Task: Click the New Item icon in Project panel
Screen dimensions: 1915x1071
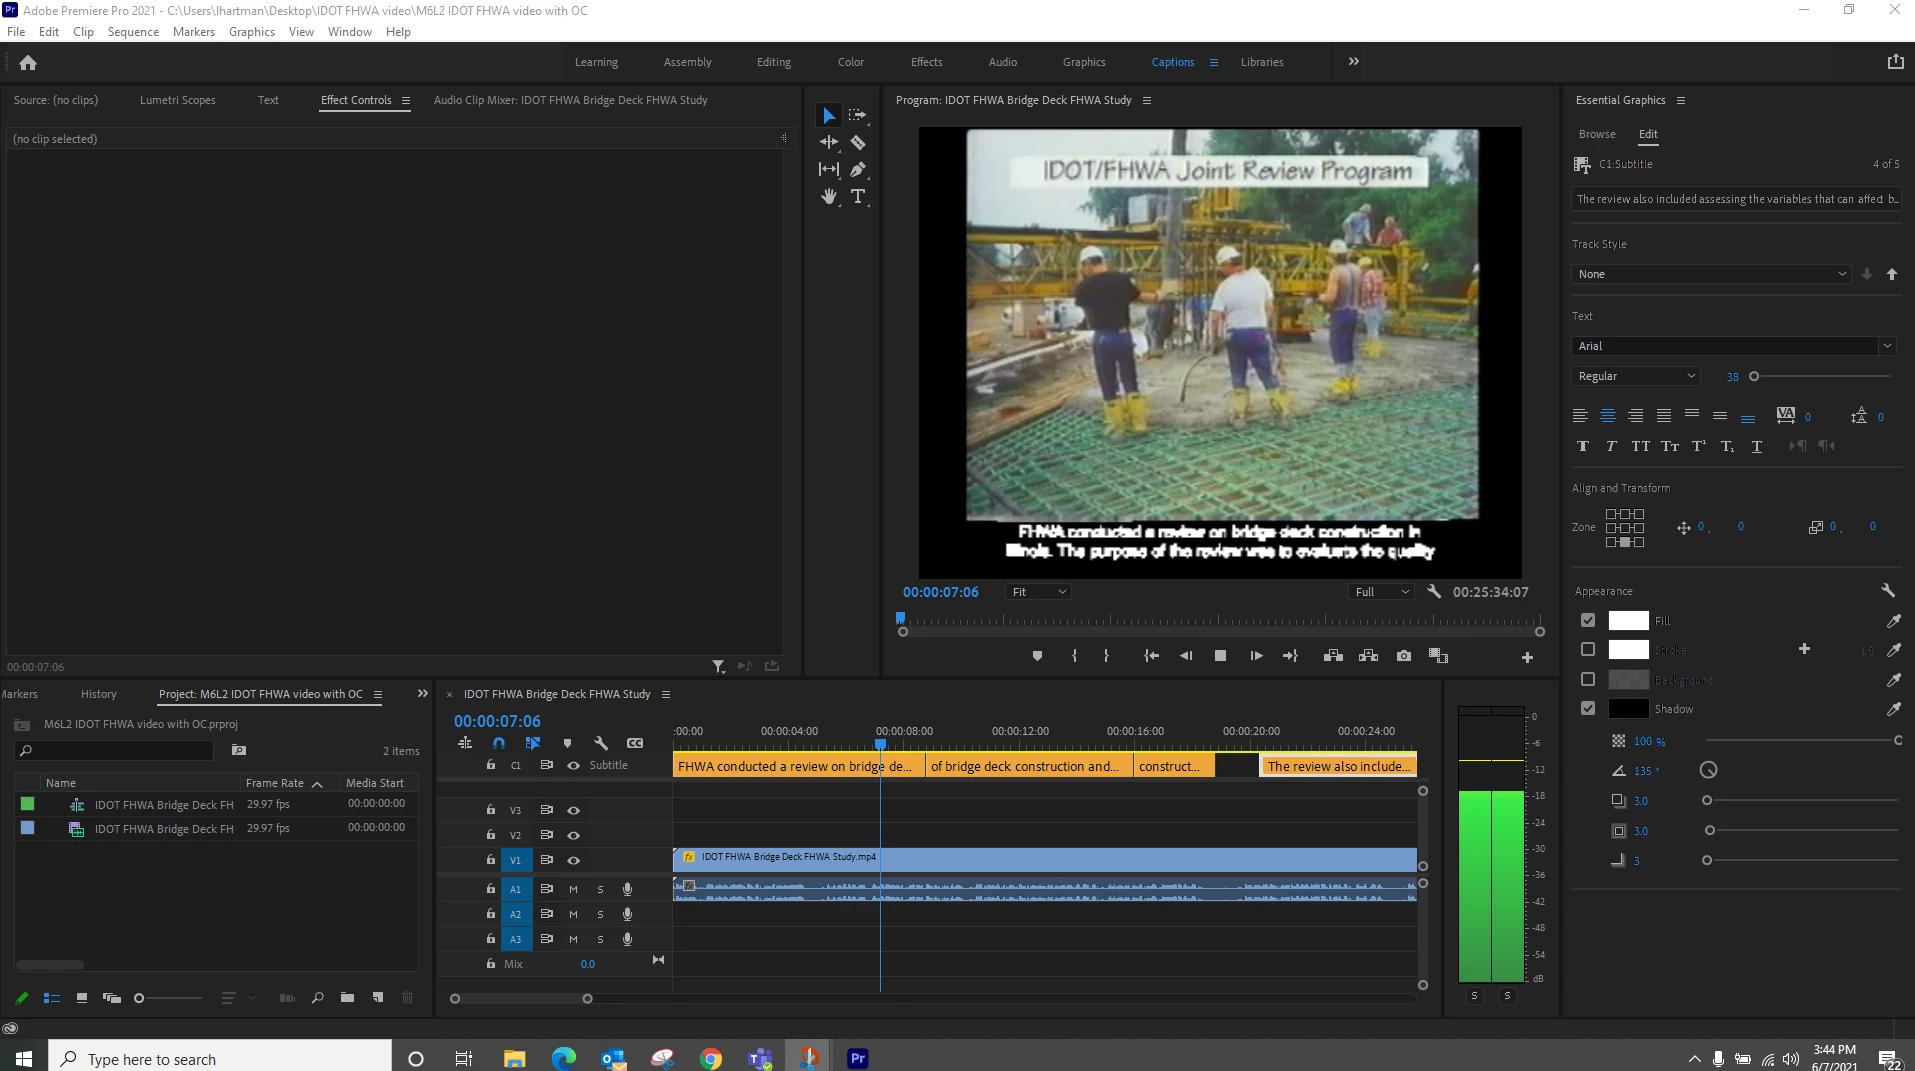Action: click(x=378, y=998)
